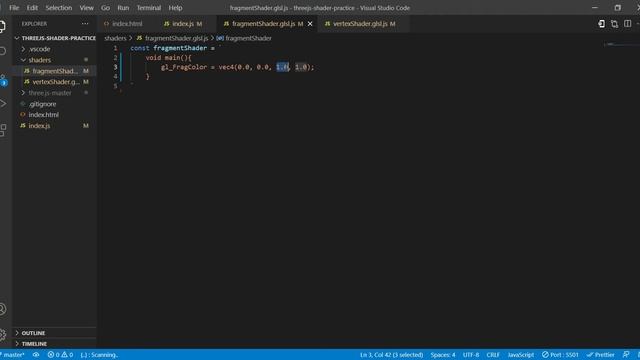Place cursor on gl_FragColor in code
640x360 pixels.
tap(184, 67)
